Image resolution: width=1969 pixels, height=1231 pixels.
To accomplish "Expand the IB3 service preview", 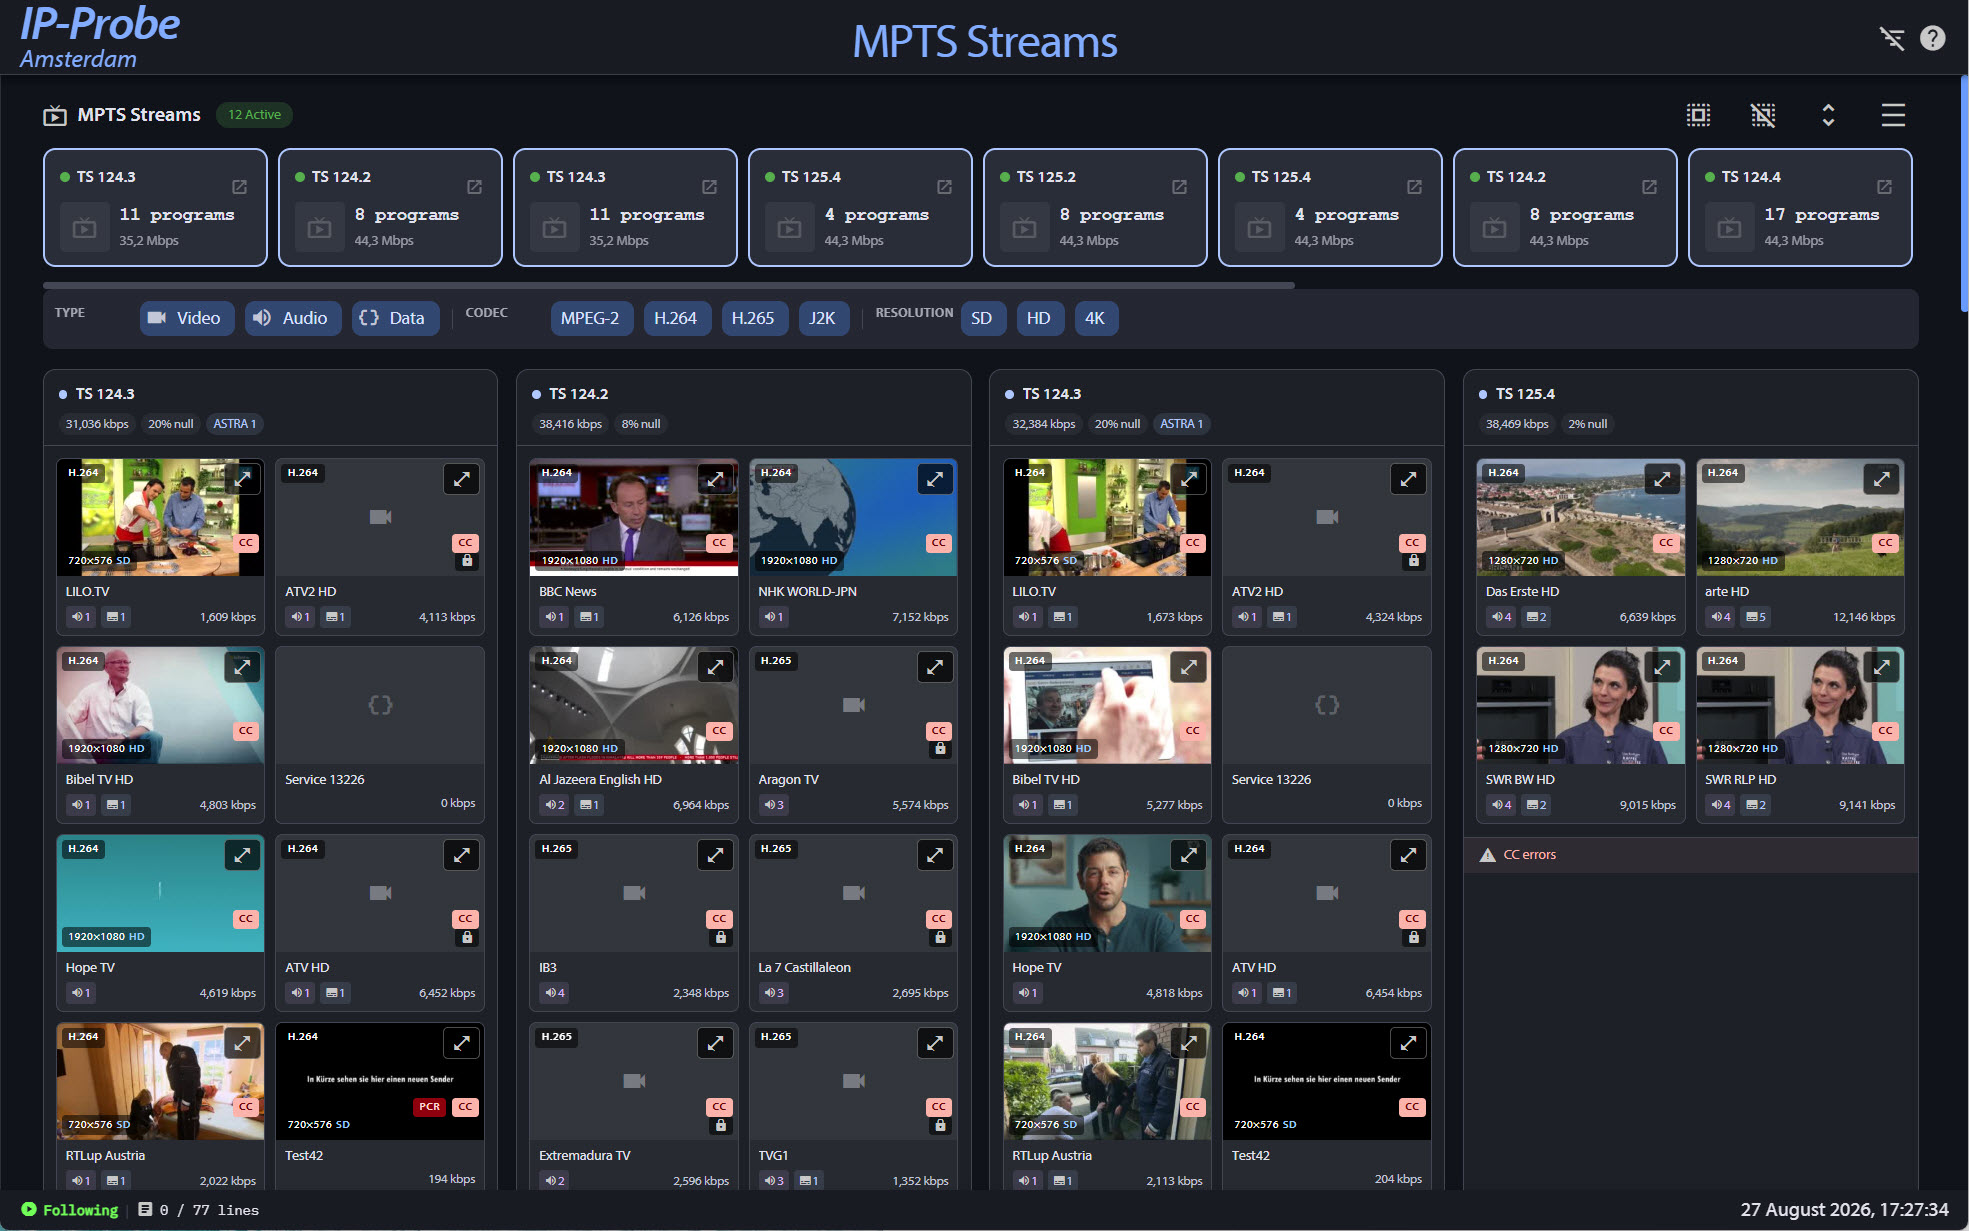I will point(716,855).
